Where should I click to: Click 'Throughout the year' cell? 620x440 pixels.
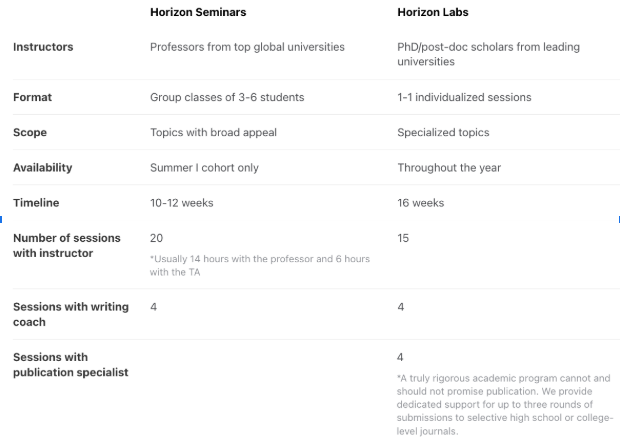coord(449,168)
